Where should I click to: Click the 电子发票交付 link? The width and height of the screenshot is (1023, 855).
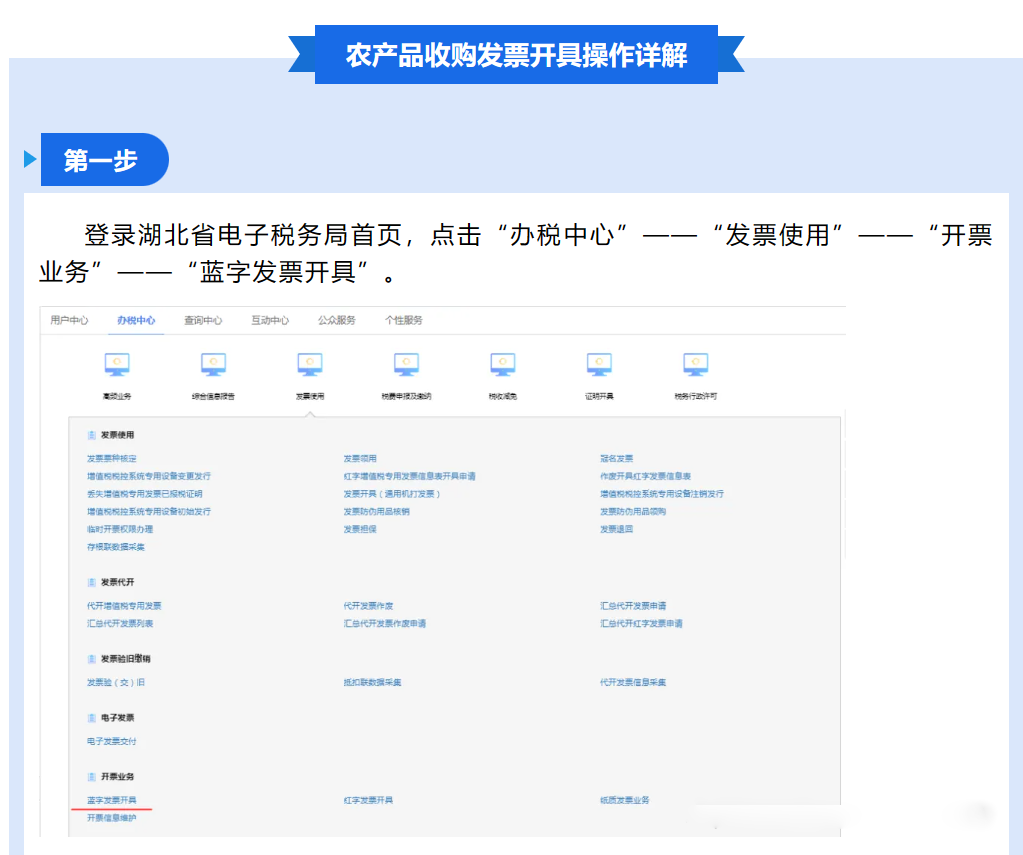111,741
